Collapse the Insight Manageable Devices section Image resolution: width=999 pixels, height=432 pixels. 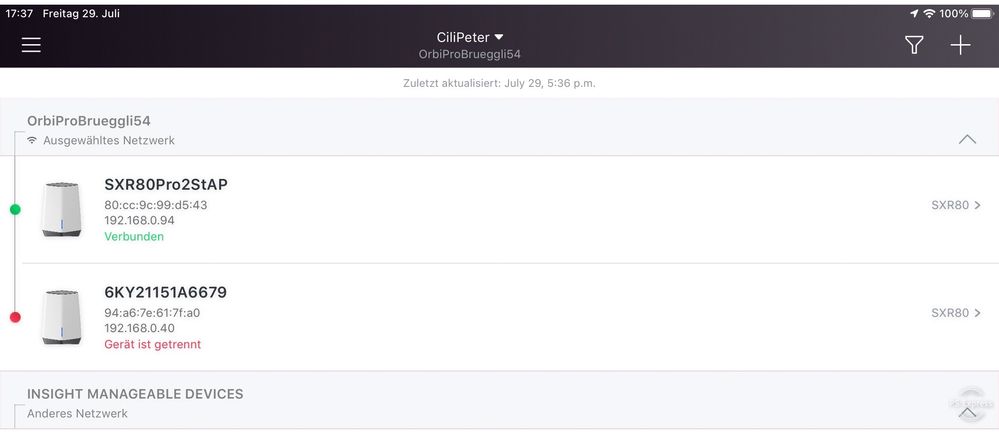[x=967, y=413]
